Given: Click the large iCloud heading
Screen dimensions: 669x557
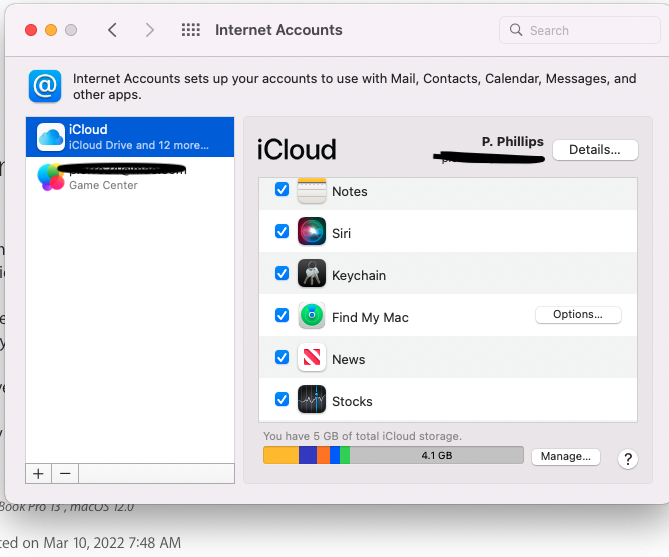Looking at the screenshot, I should coord(297,149).
